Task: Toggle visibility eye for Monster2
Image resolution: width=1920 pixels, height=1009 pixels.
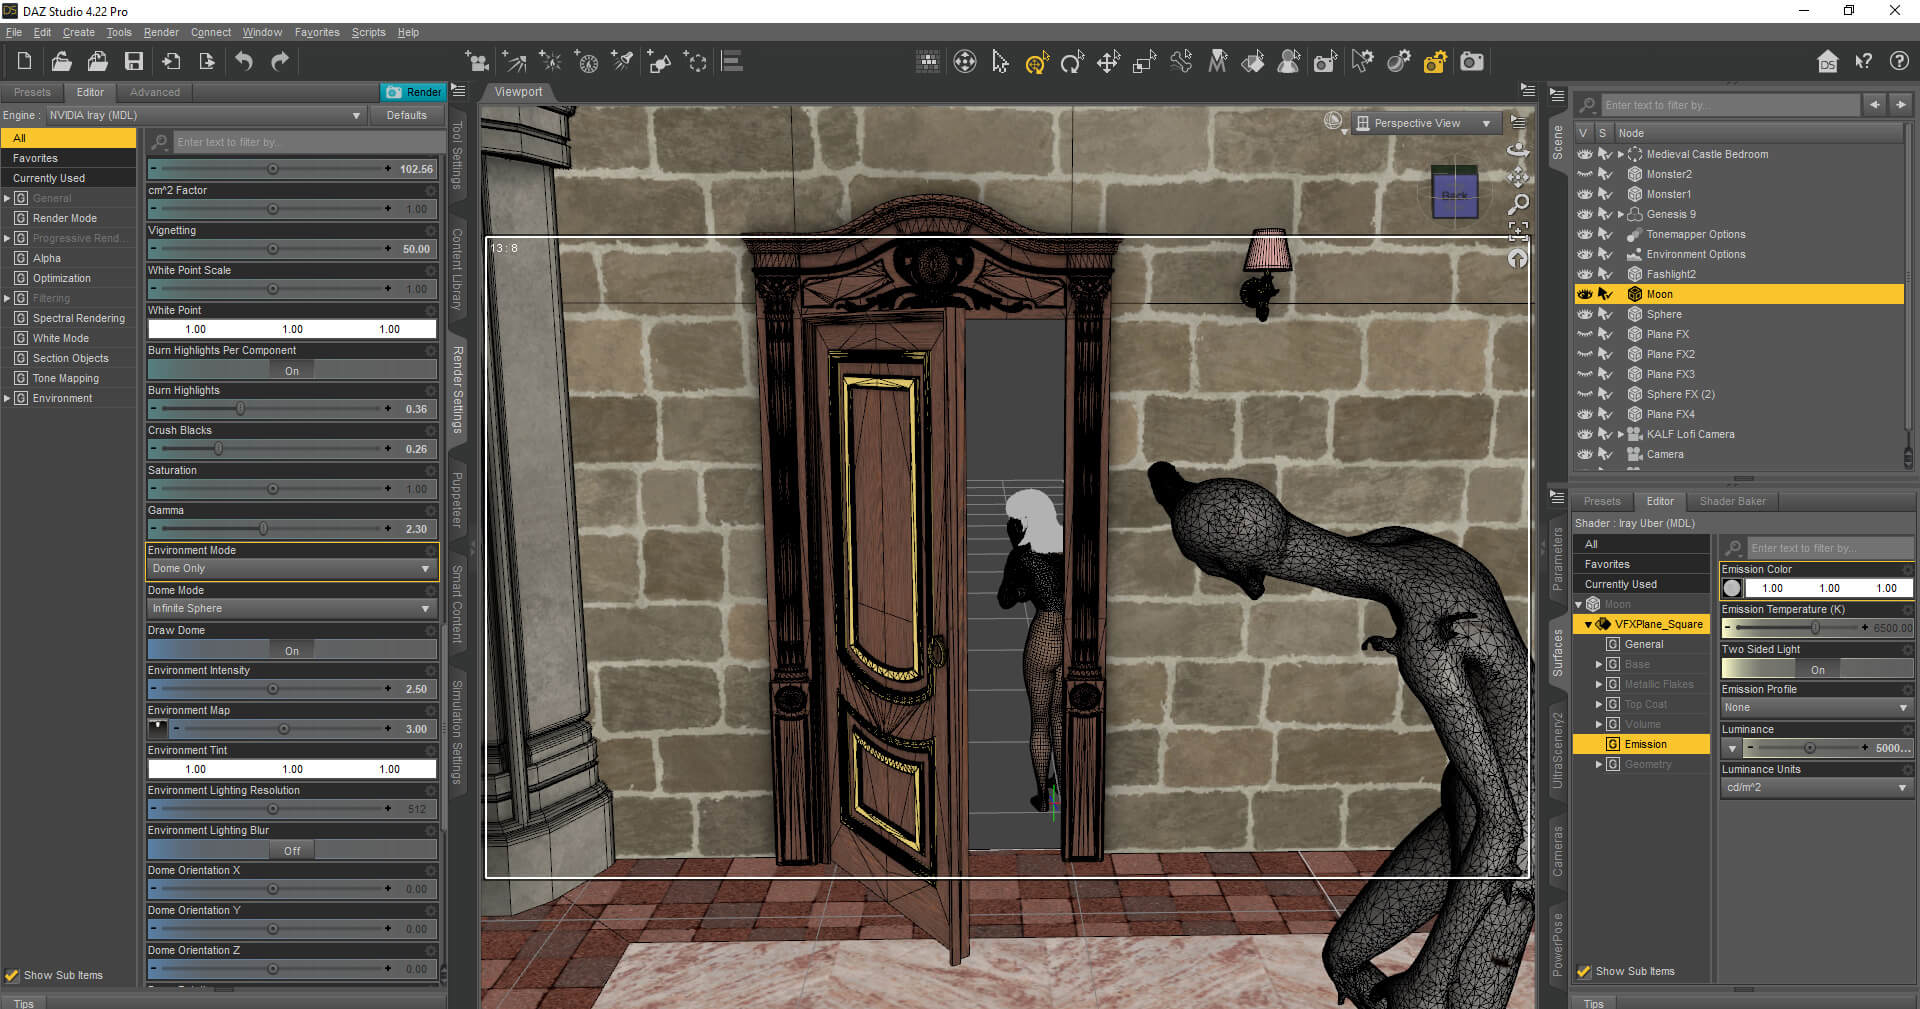Action: click(1584, 174)
